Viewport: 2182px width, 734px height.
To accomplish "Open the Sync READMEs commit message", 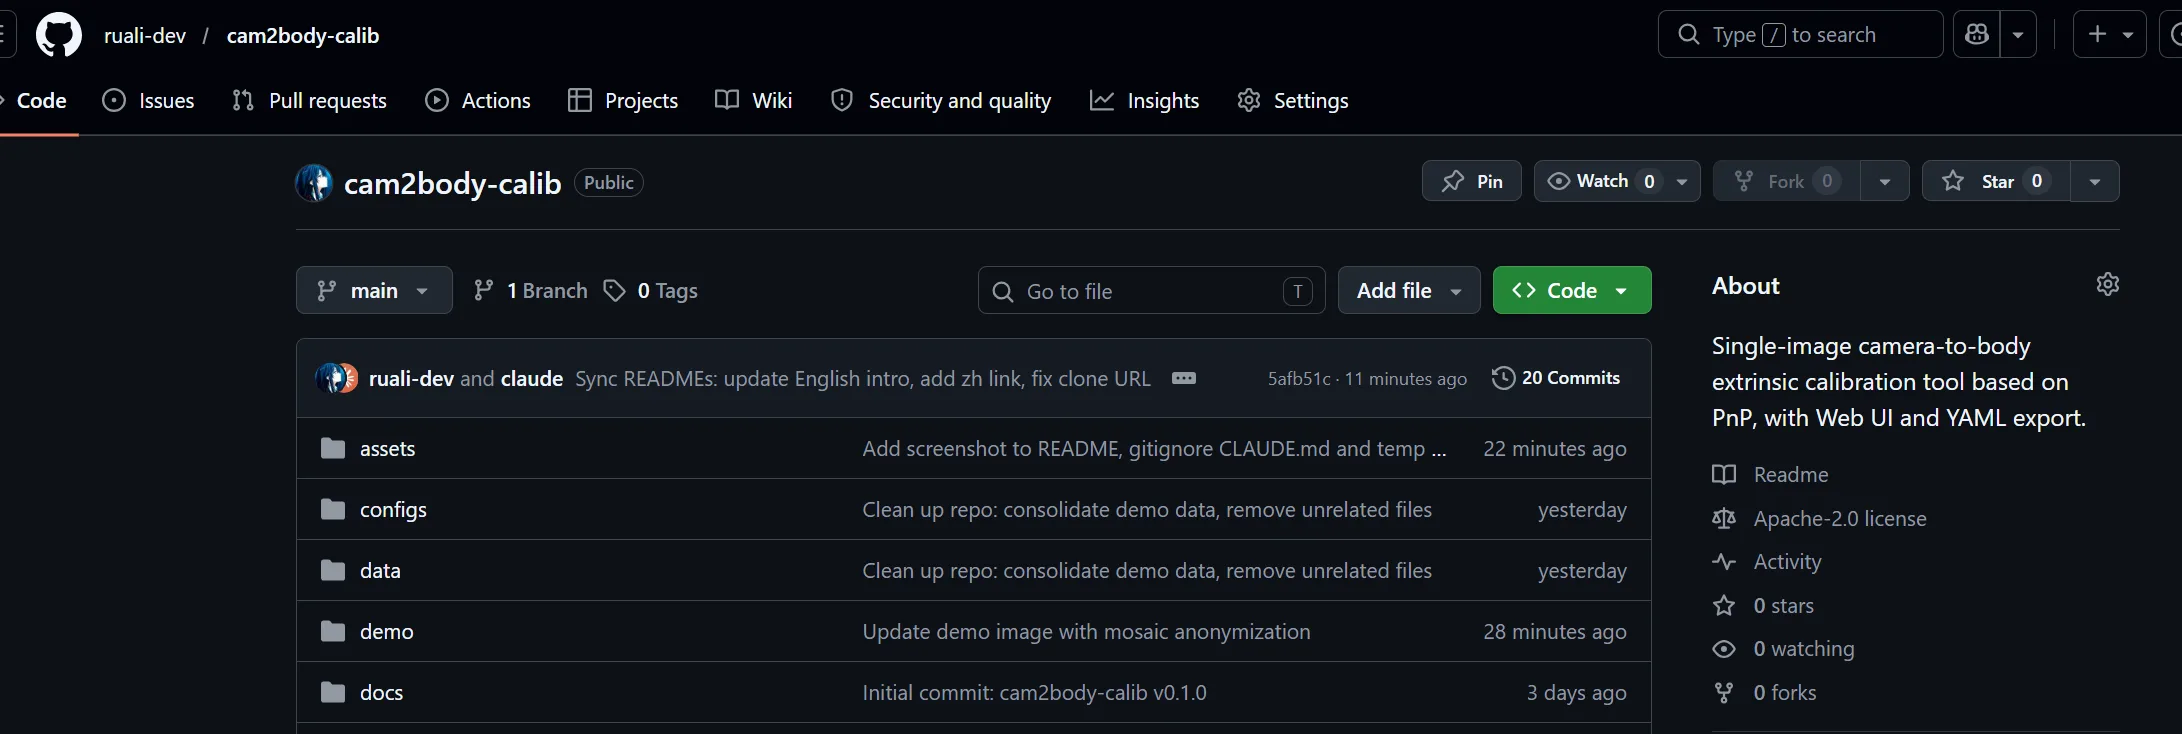I will [x=863, y=378].
